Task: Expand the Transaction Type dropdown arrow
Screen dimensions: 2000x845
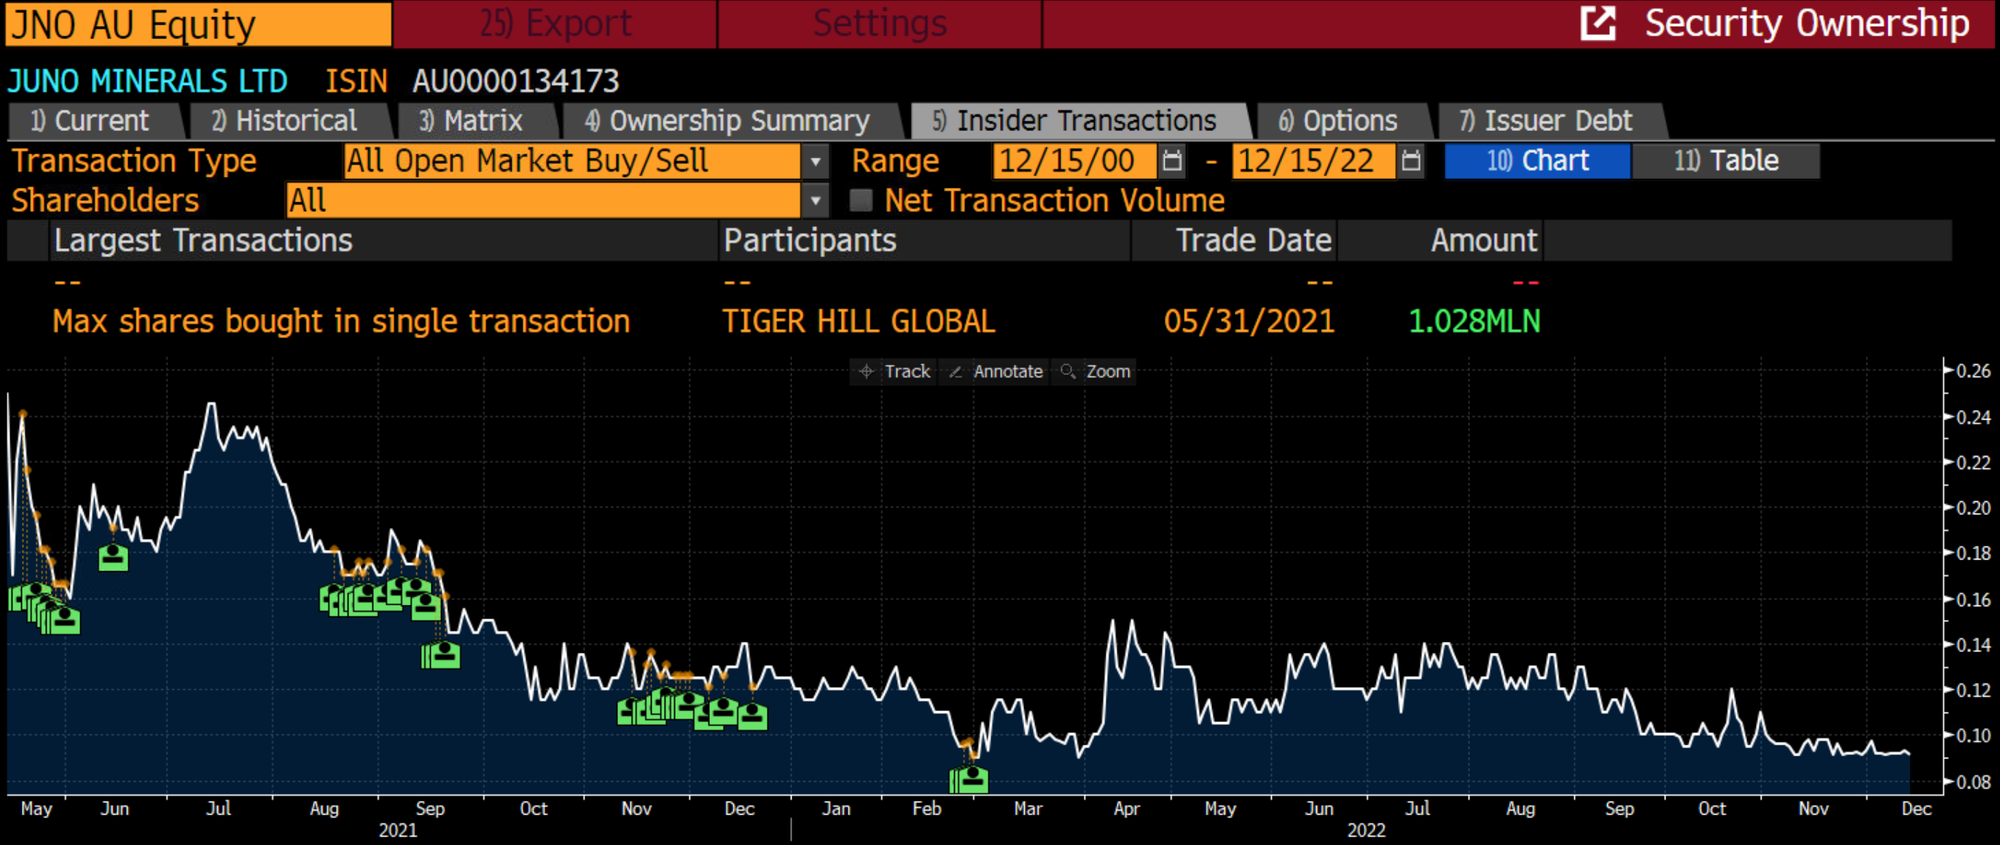Action: pos(816,161)
